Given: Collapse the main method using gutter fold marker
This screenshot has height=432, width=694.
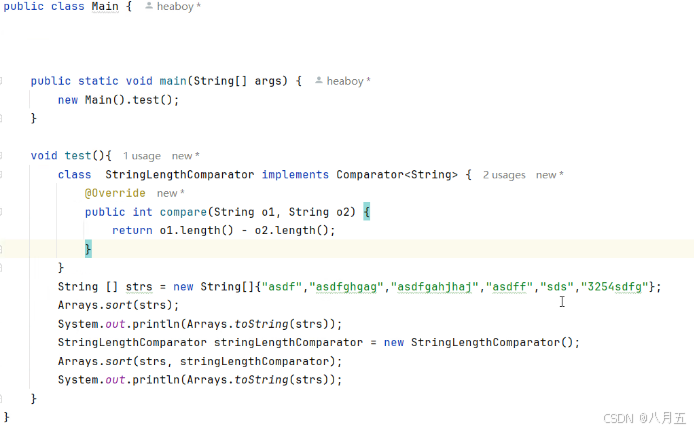Looking at the screenshot, I should pos(1,81).
